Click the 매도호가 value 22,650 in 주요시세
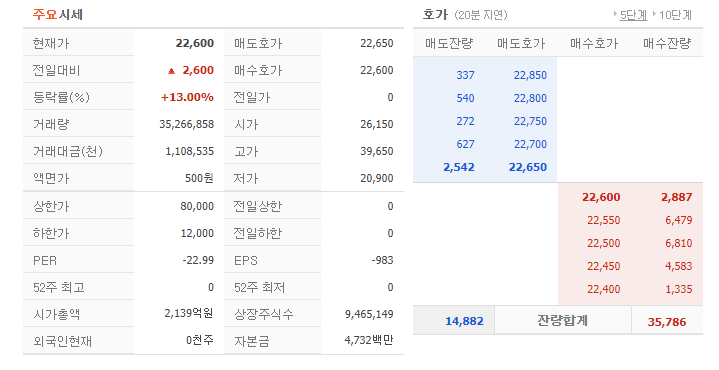This screenshot has width=719, height=370. click(377, 43)
